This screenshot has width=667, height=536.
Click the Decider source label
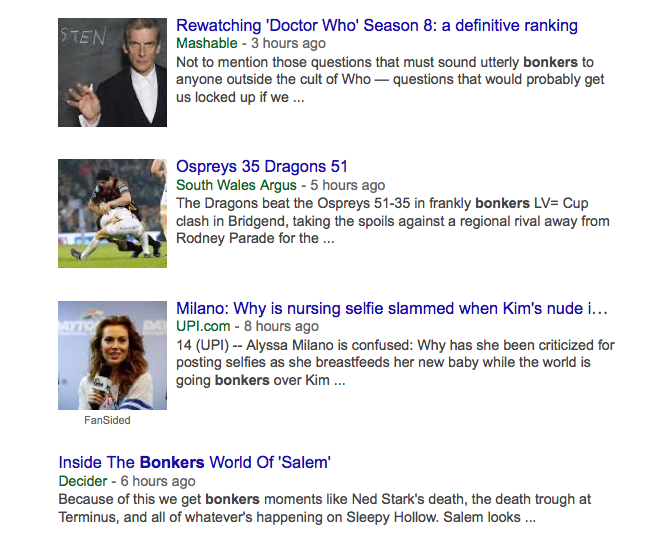coord(82,481)
